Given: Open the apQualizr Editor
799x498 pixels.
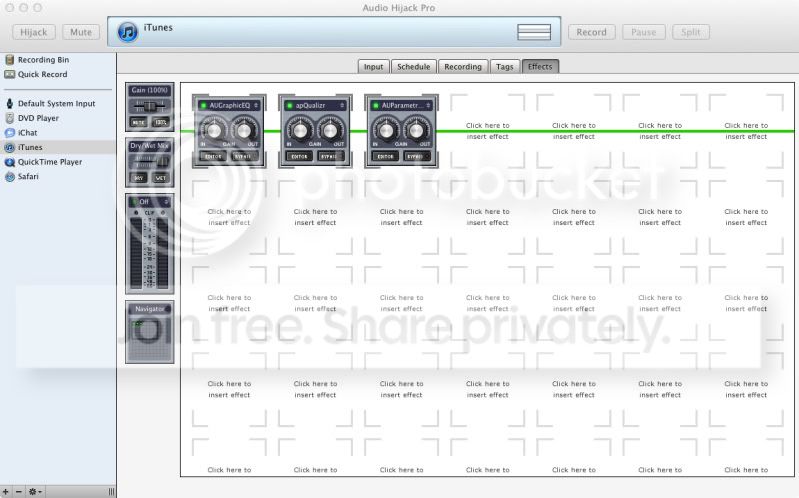Looking at the screenshot, I should pyautogui.click(x=299, y=156).
